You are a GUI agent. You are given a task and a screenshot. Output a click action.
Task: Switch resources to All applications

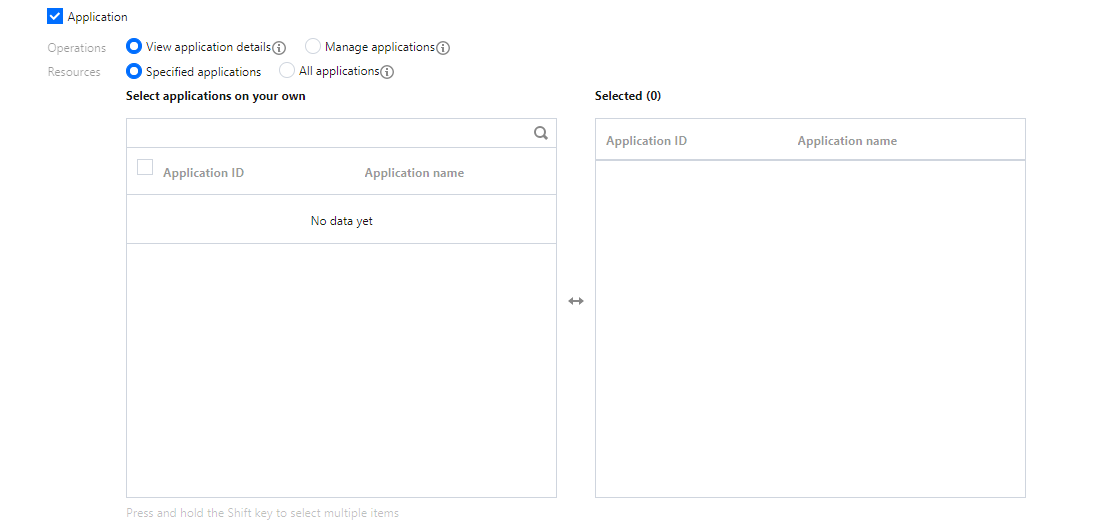pyautogui.click(x=287, y=71)
